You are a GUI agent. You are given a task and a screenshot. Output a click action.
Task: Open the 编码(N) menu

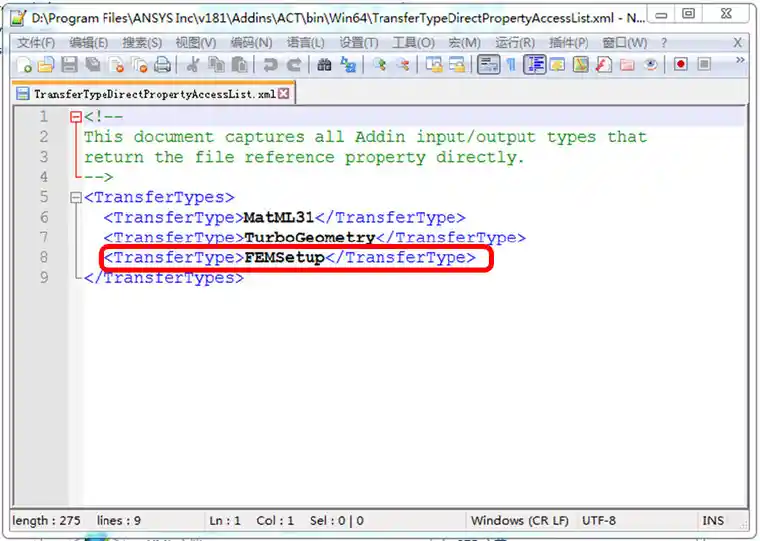point(251,43)
